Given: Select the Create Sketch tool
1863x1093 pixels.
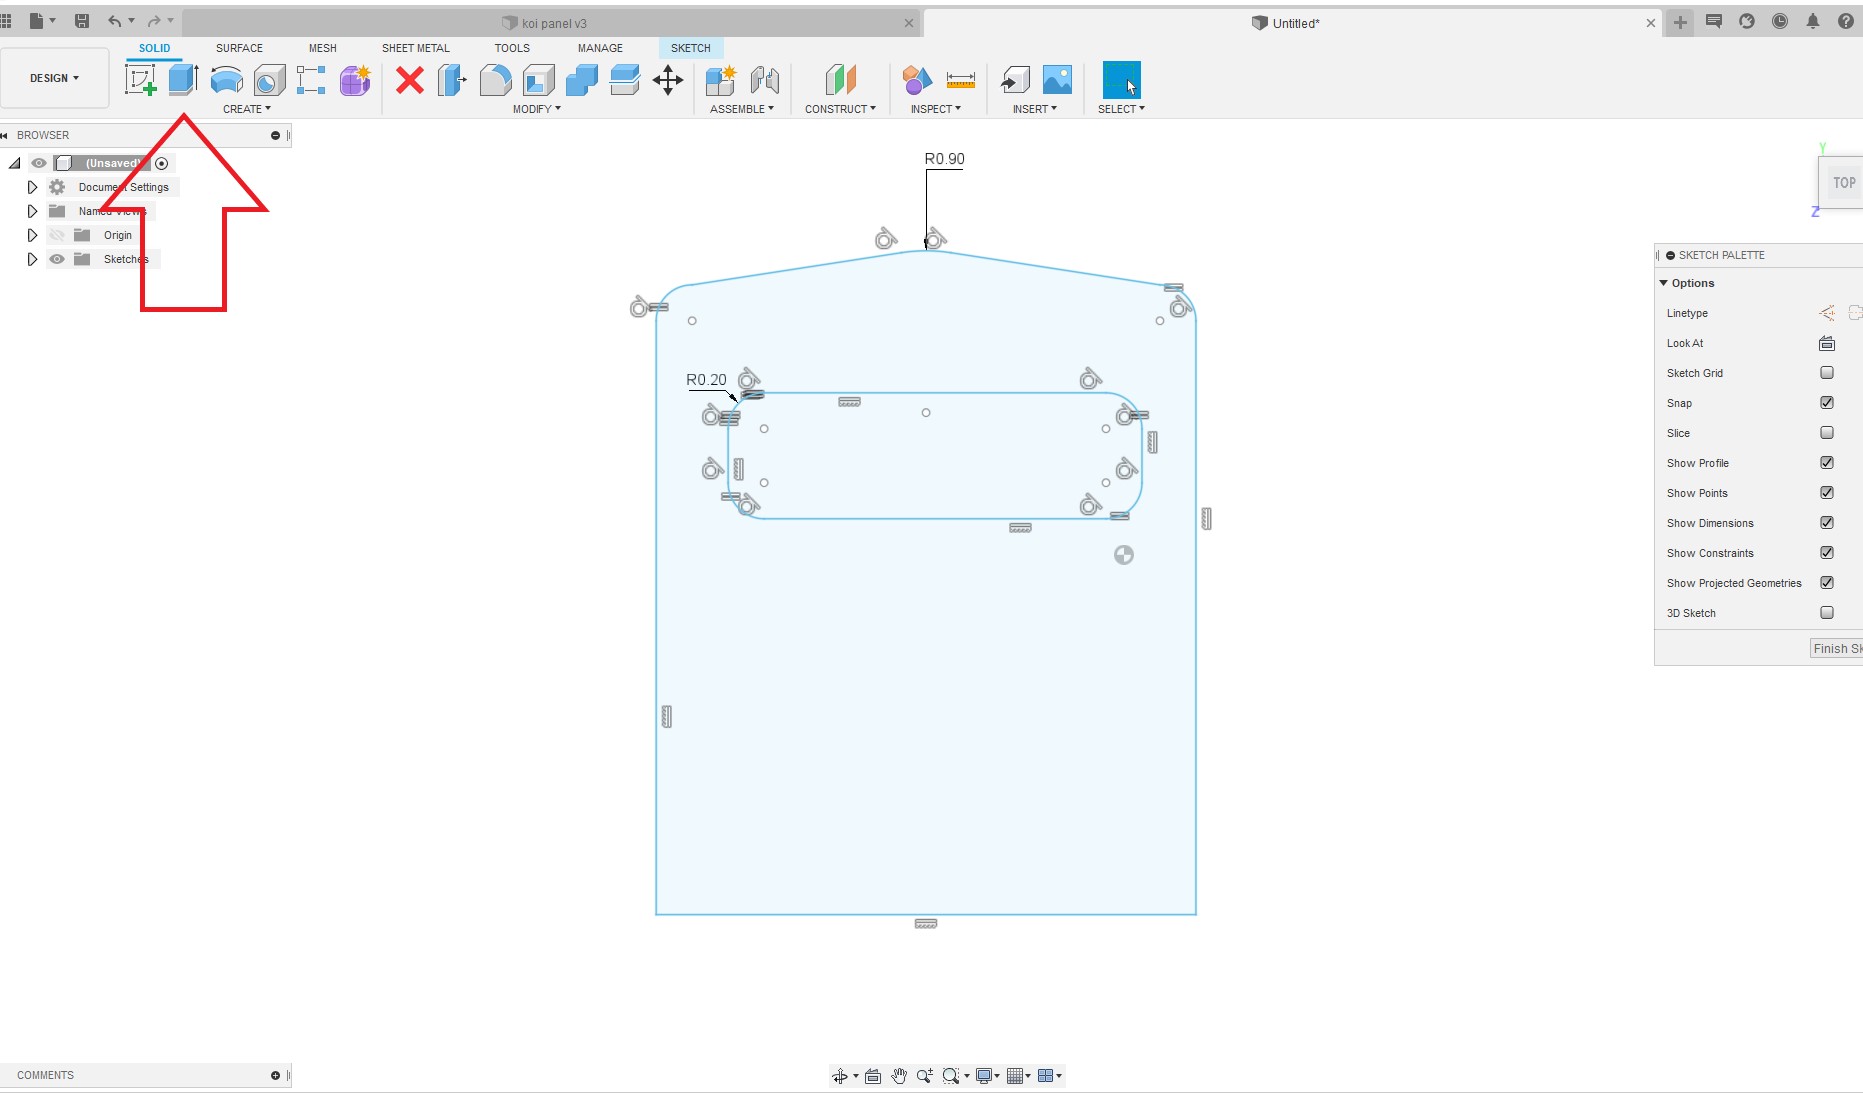Looking at the screenshot, I should (140, 80).
